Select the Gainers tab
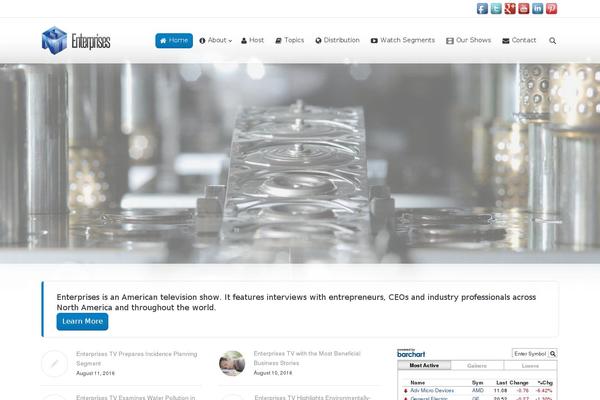The width and height of the screenshot is (600, 400). pos(477,366)
